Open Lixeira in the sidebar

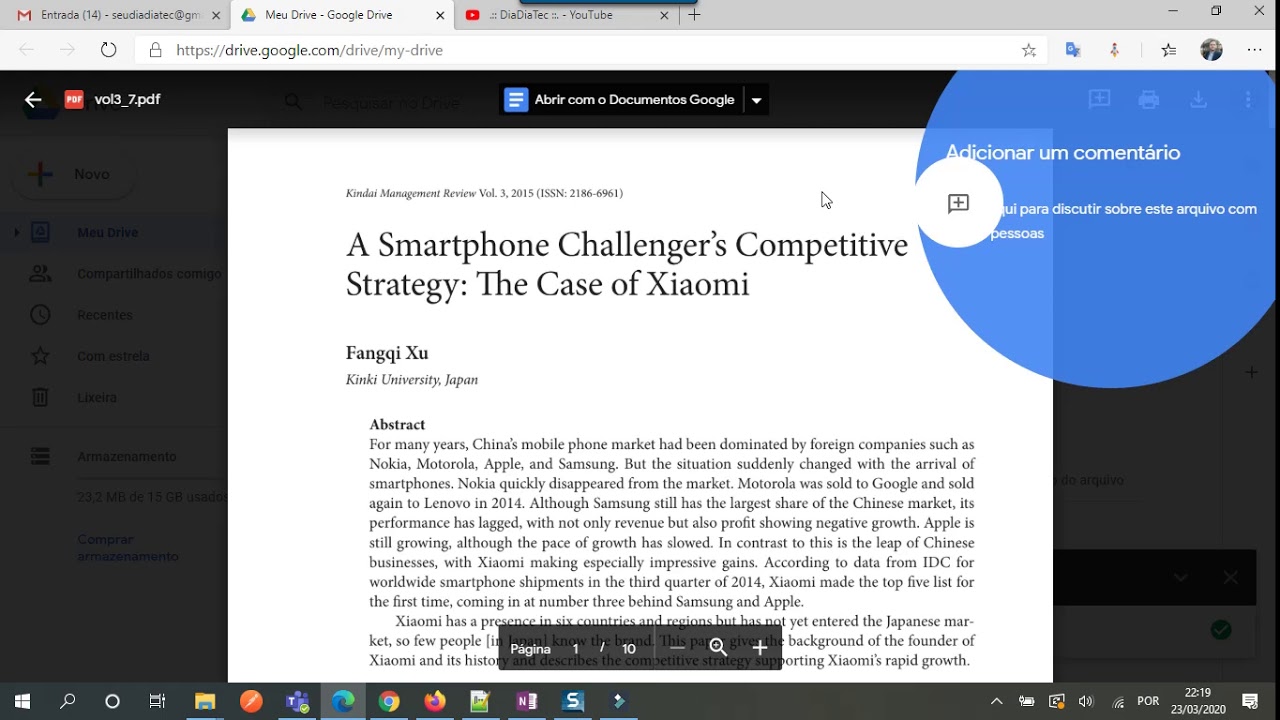click(x=97, y=397)
